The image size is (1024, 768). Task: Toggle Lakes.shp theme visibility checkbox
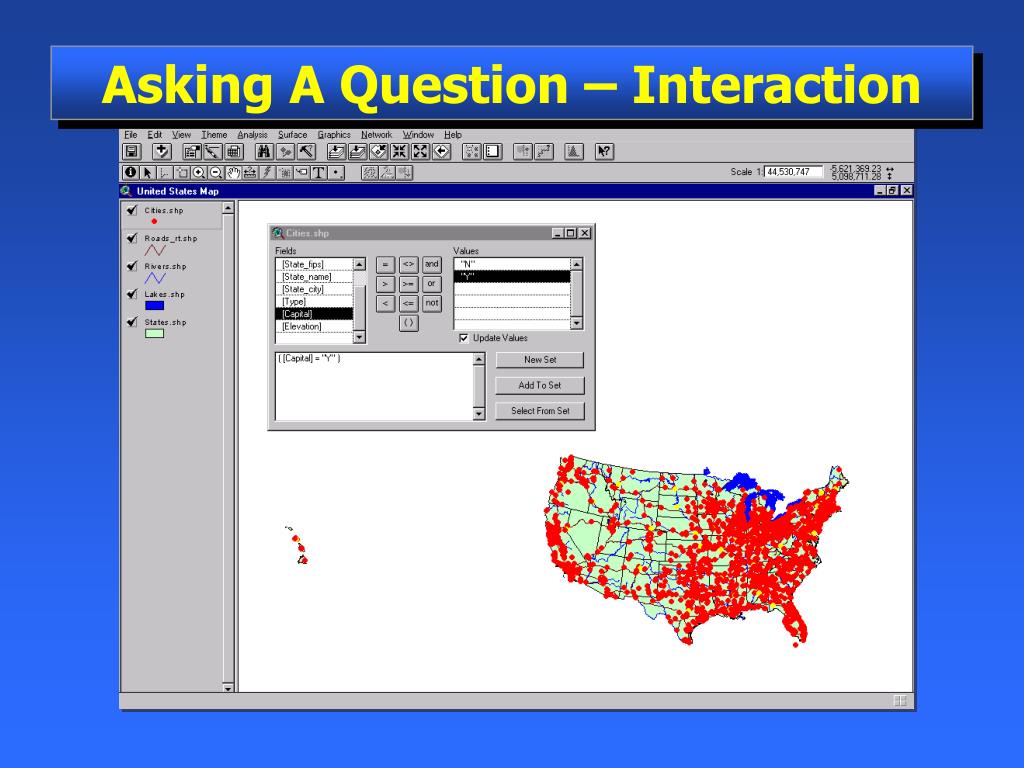132,295
